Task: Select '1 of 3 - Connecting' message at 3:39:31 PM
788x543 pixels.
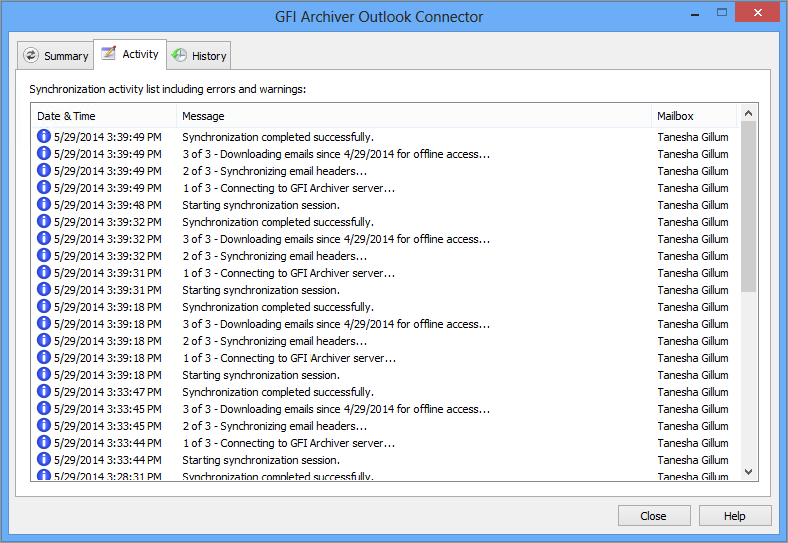Action: 288,273
